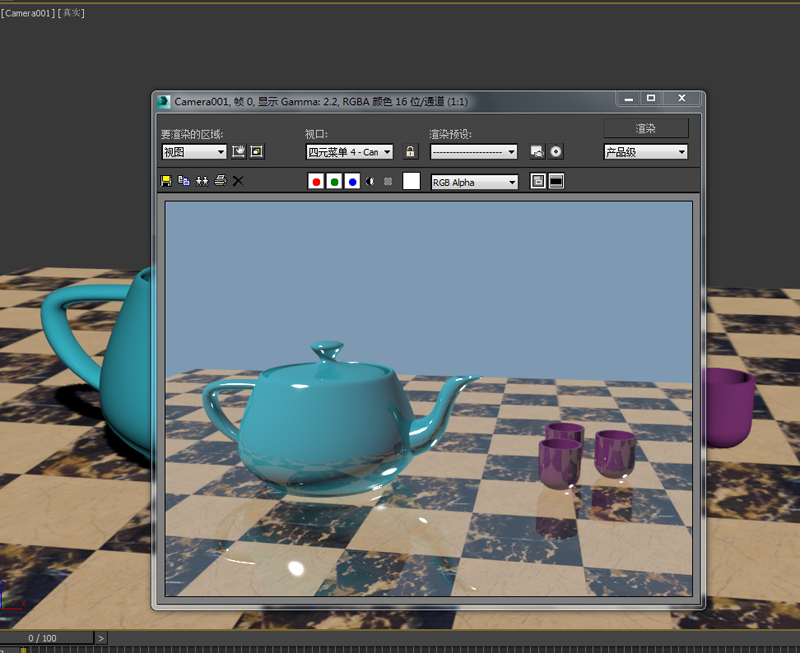Toggle the green channel display

click(x=334, y=182)
